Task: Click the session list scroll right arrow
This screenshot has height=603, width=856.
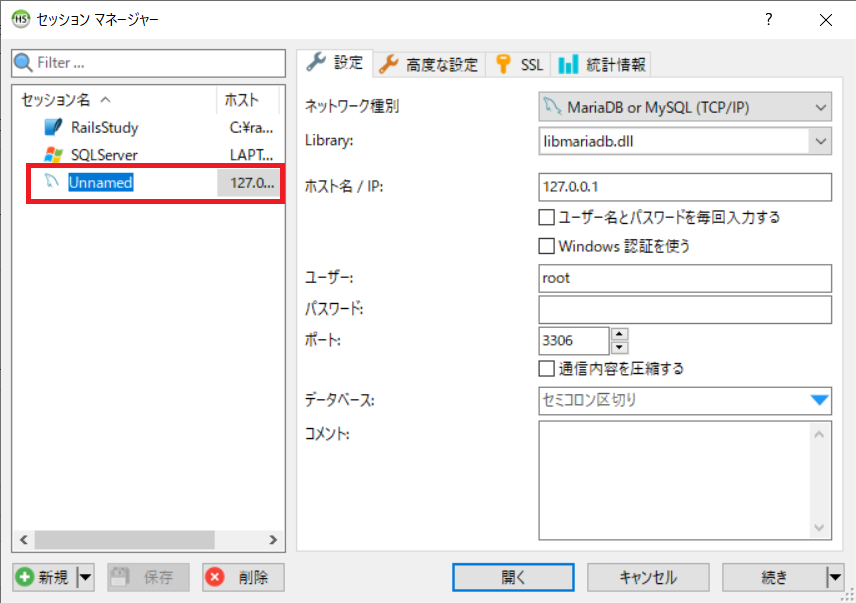Action: click(x=273, y=540)
